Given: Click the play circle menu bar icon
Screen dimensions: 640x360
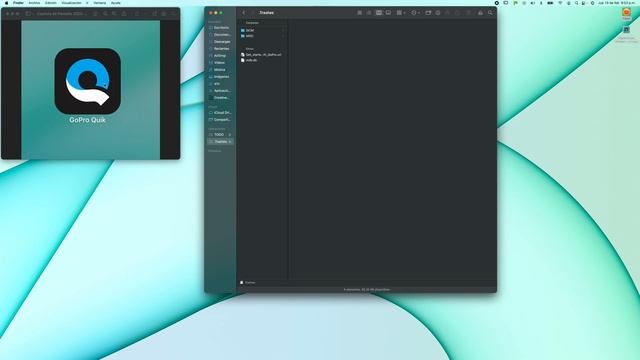Looking at the screenshot, I should coord(496,3).
